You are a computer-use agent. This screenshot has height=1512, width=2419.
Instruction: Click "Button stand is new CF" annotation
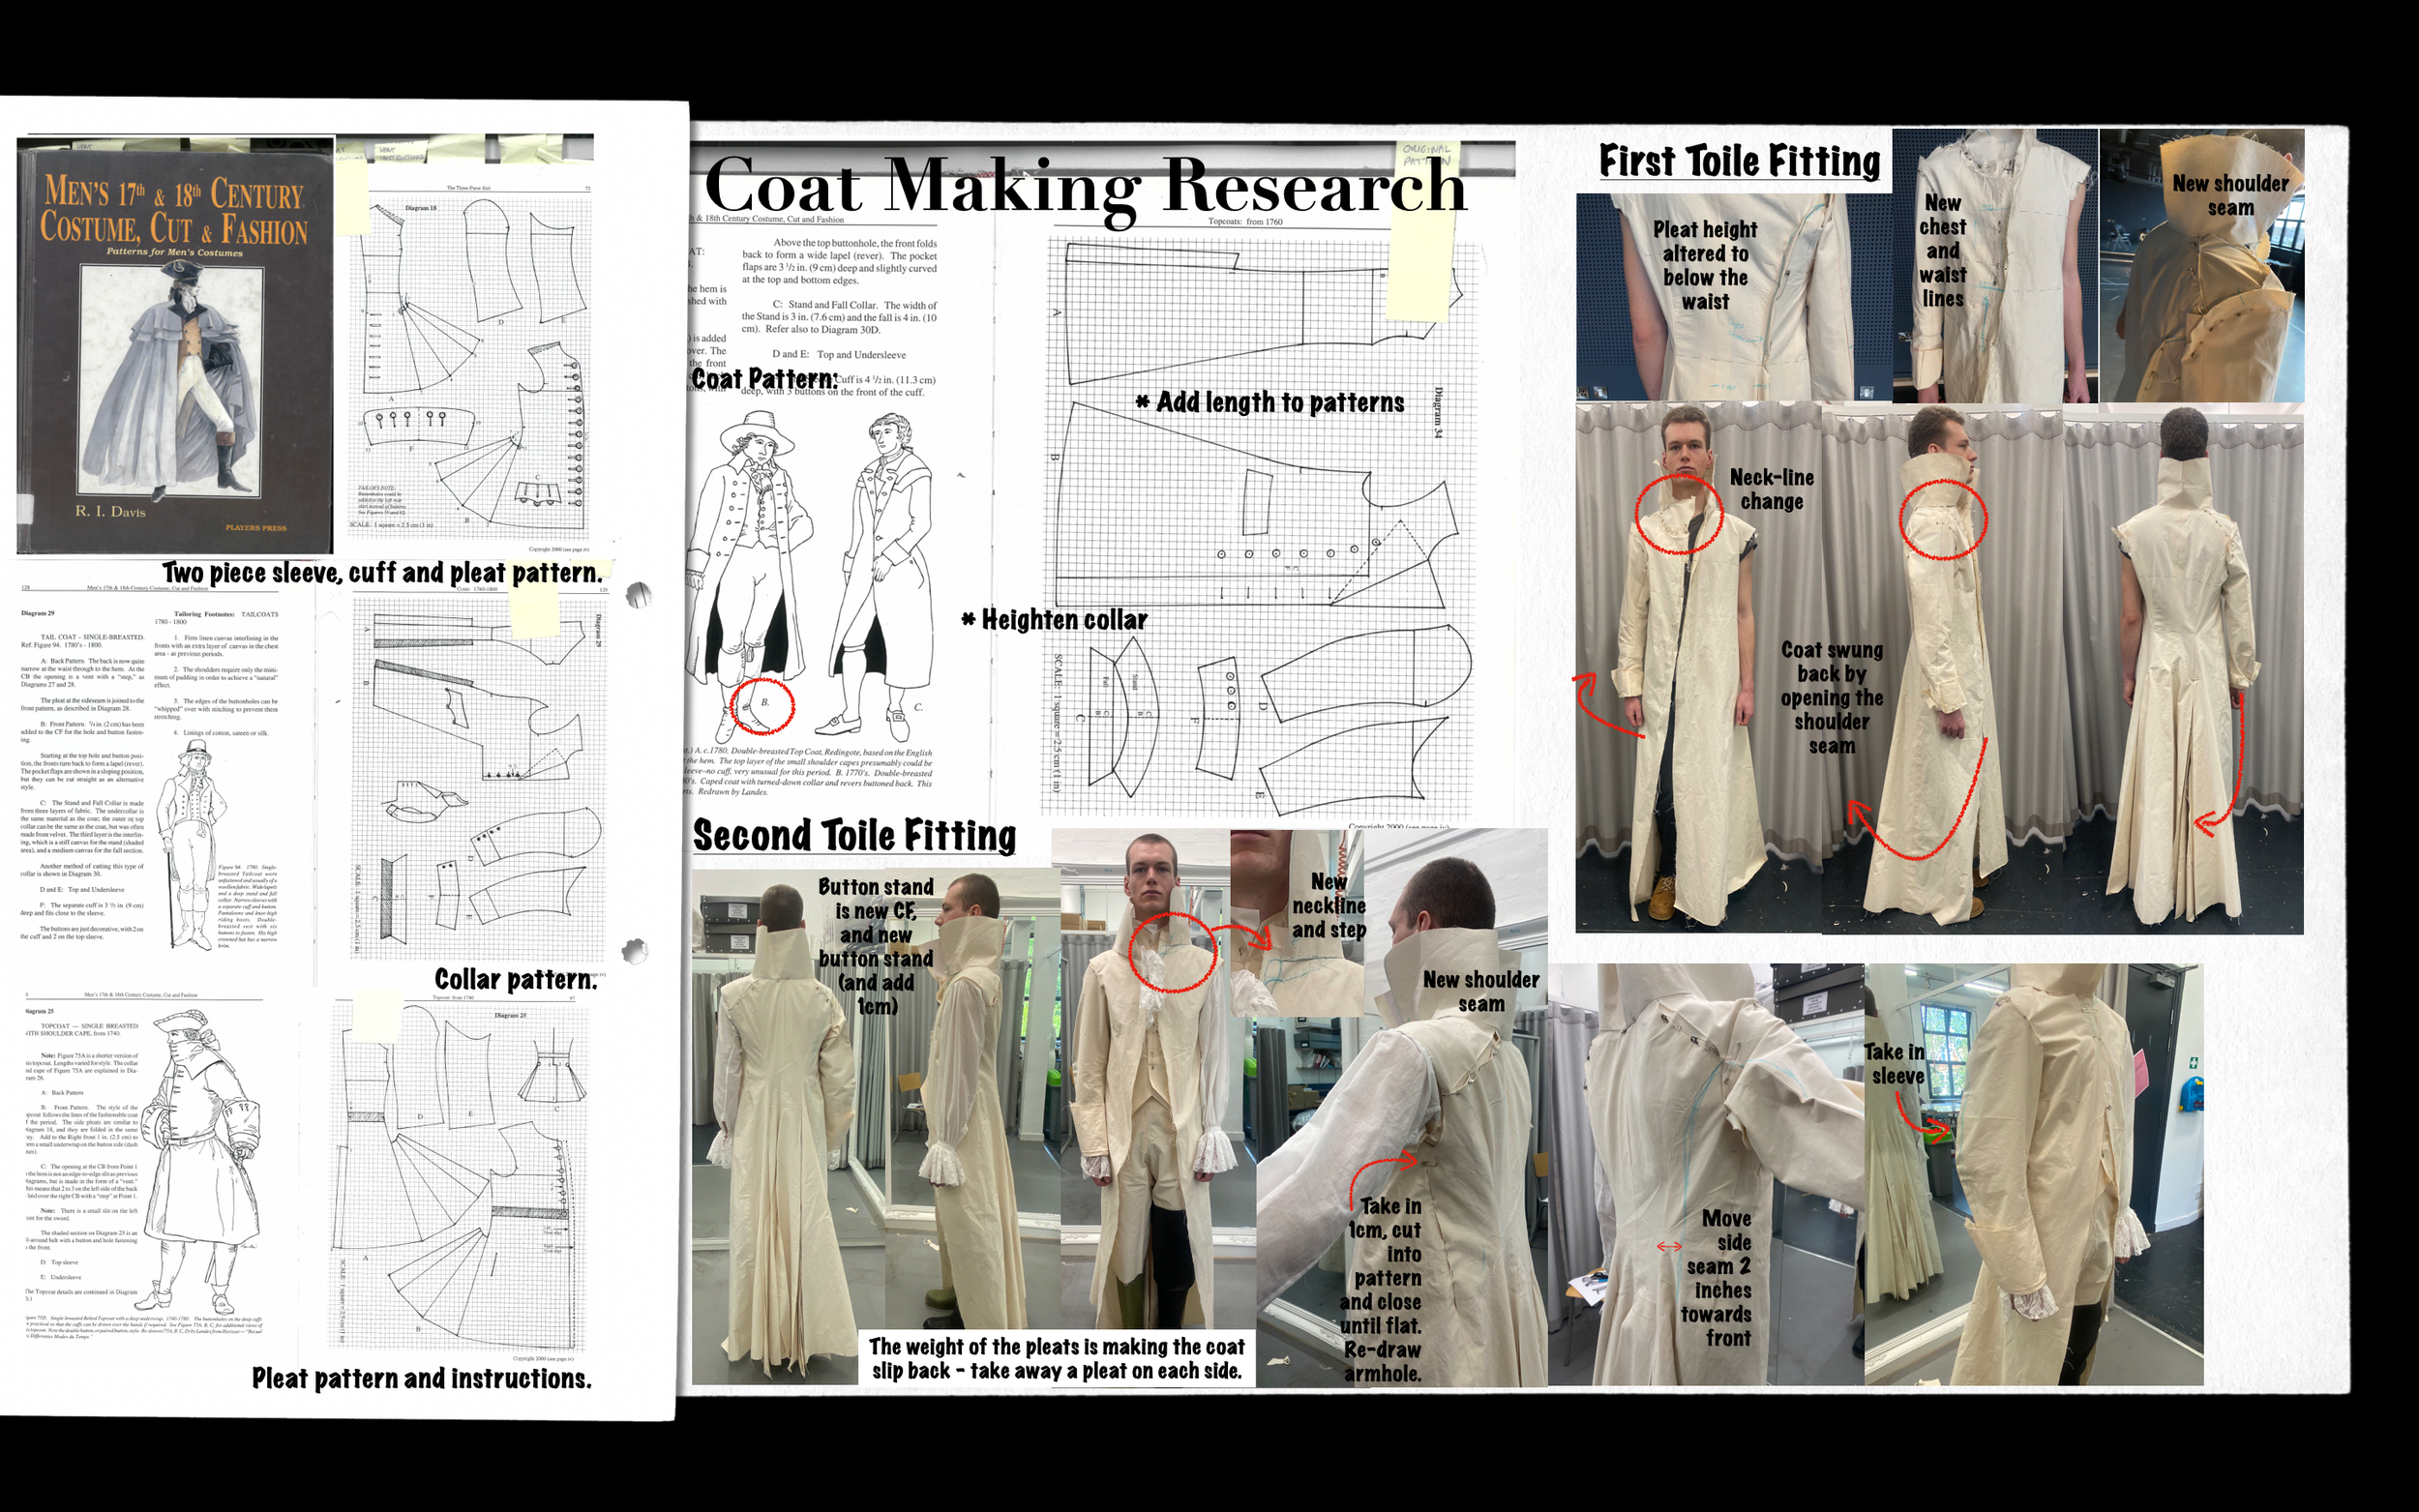click(876, 946)
